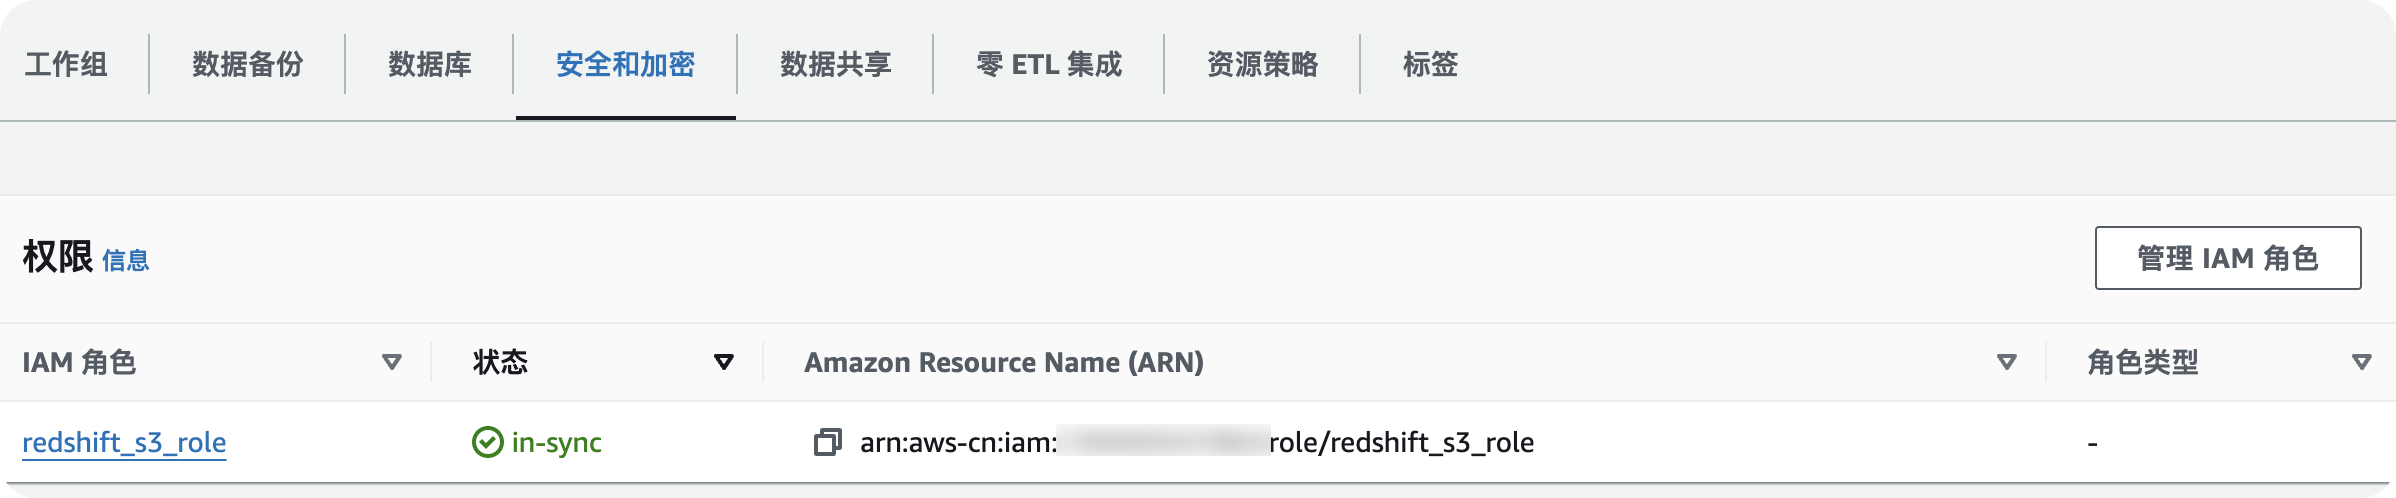
Task: Open the 数据备份 tab
Action: pyautogui.click(x=247, y=64)
